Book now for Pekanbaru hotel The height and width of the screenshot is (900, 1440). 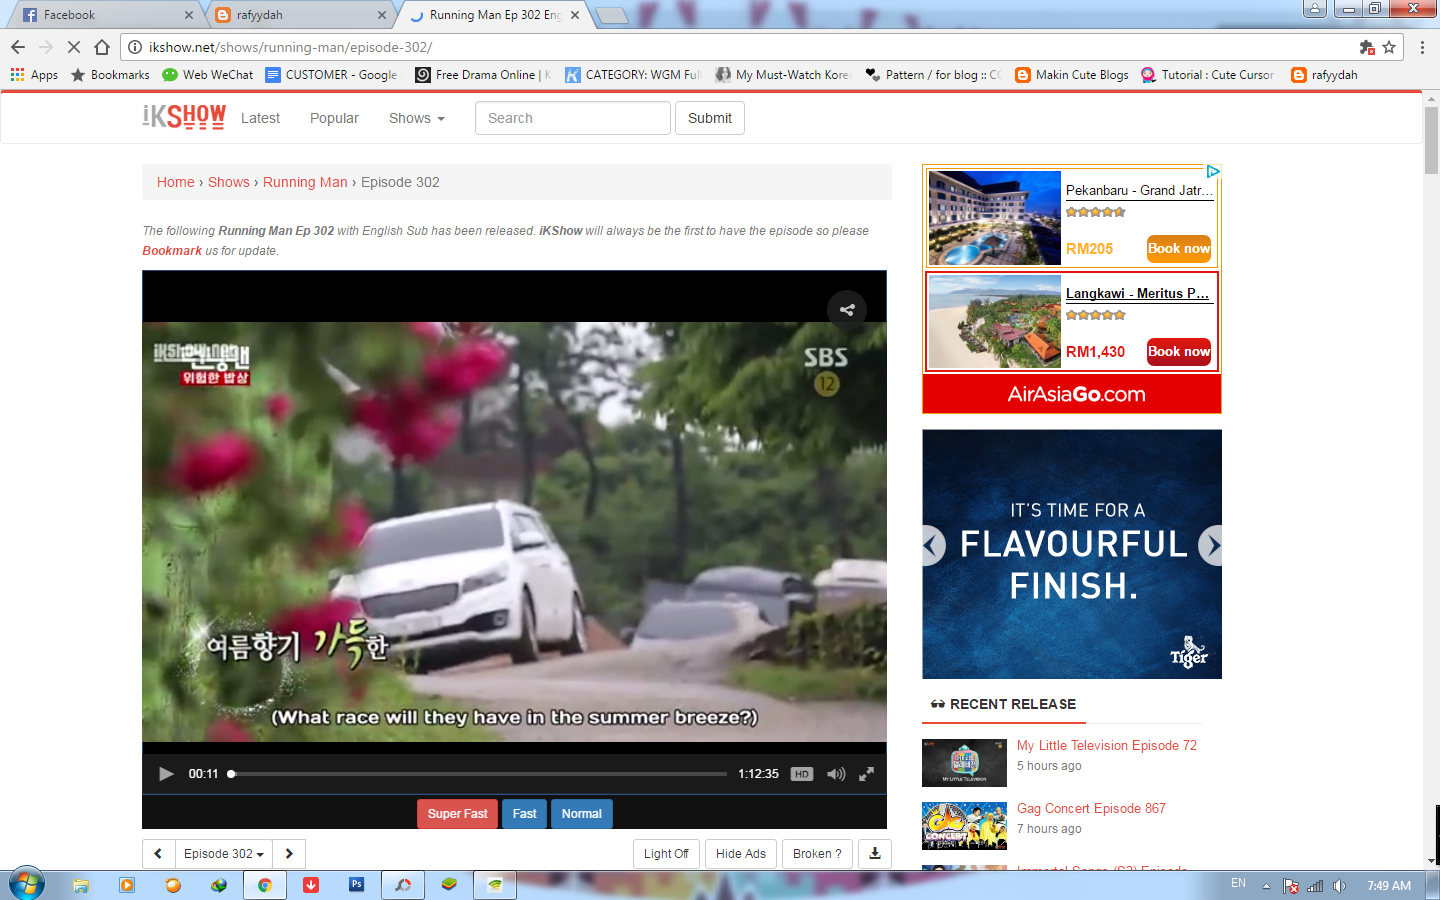tap(1179, 249)
